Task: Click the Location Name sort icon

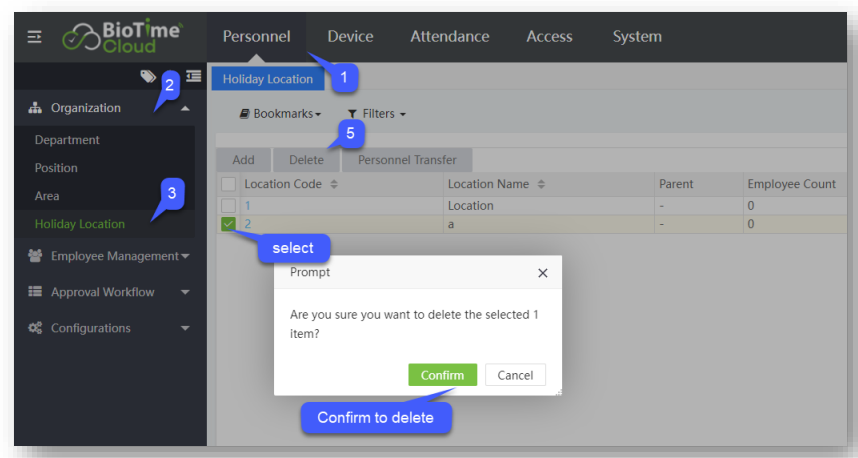Action: coord(541,185)
